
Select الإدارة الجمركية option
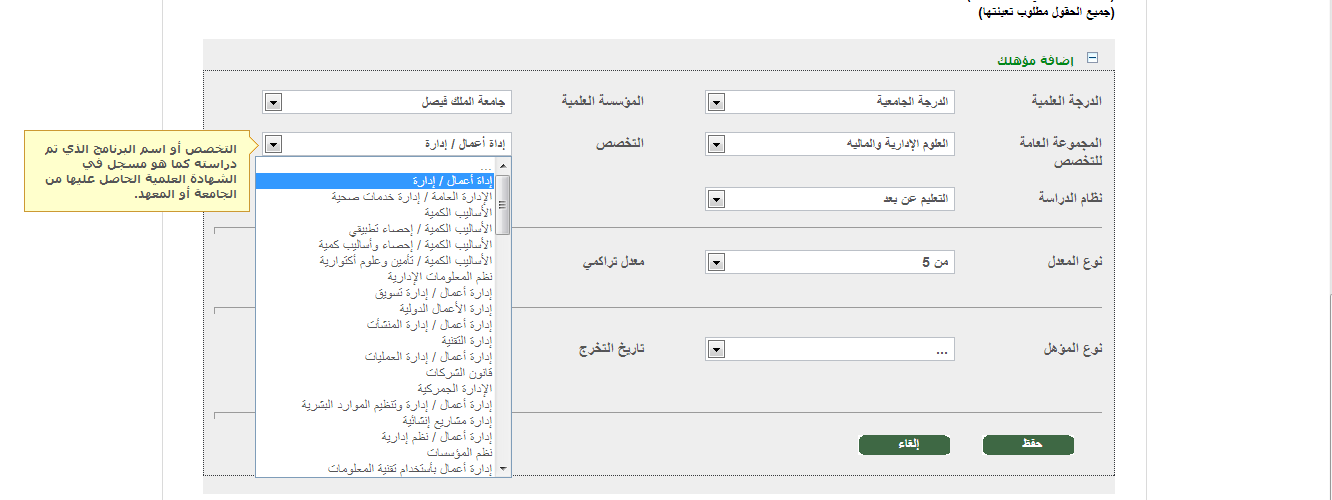coord(454,388)
